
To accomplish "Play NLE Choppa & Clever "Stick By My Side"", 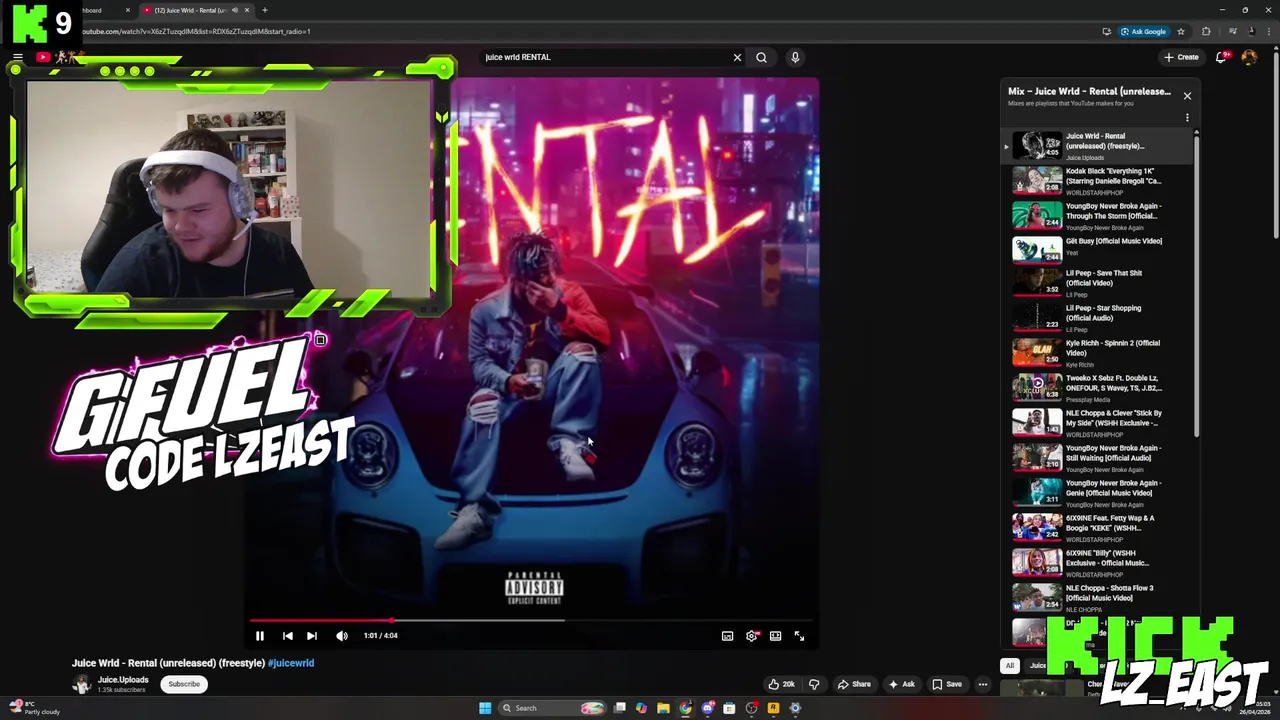I will click(1097, 423).
